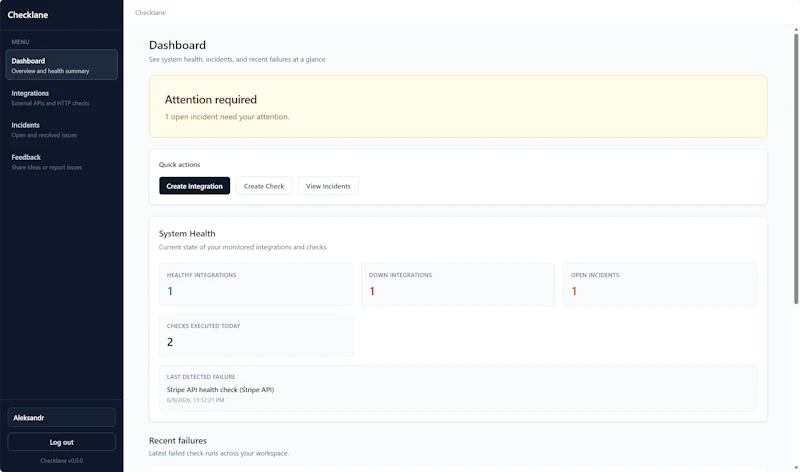Click the Checklane breadcrumb at top
Viewport: 800px width, 472px height.
coord(150,12)
